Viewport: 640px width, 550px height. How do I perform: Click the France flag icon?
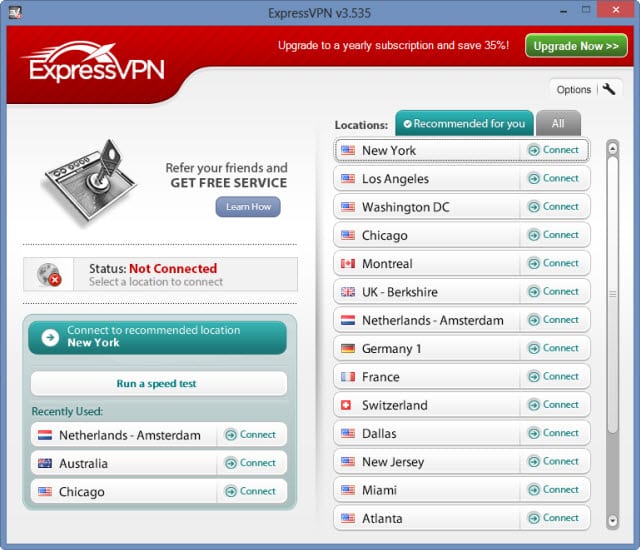coord(348,377)
